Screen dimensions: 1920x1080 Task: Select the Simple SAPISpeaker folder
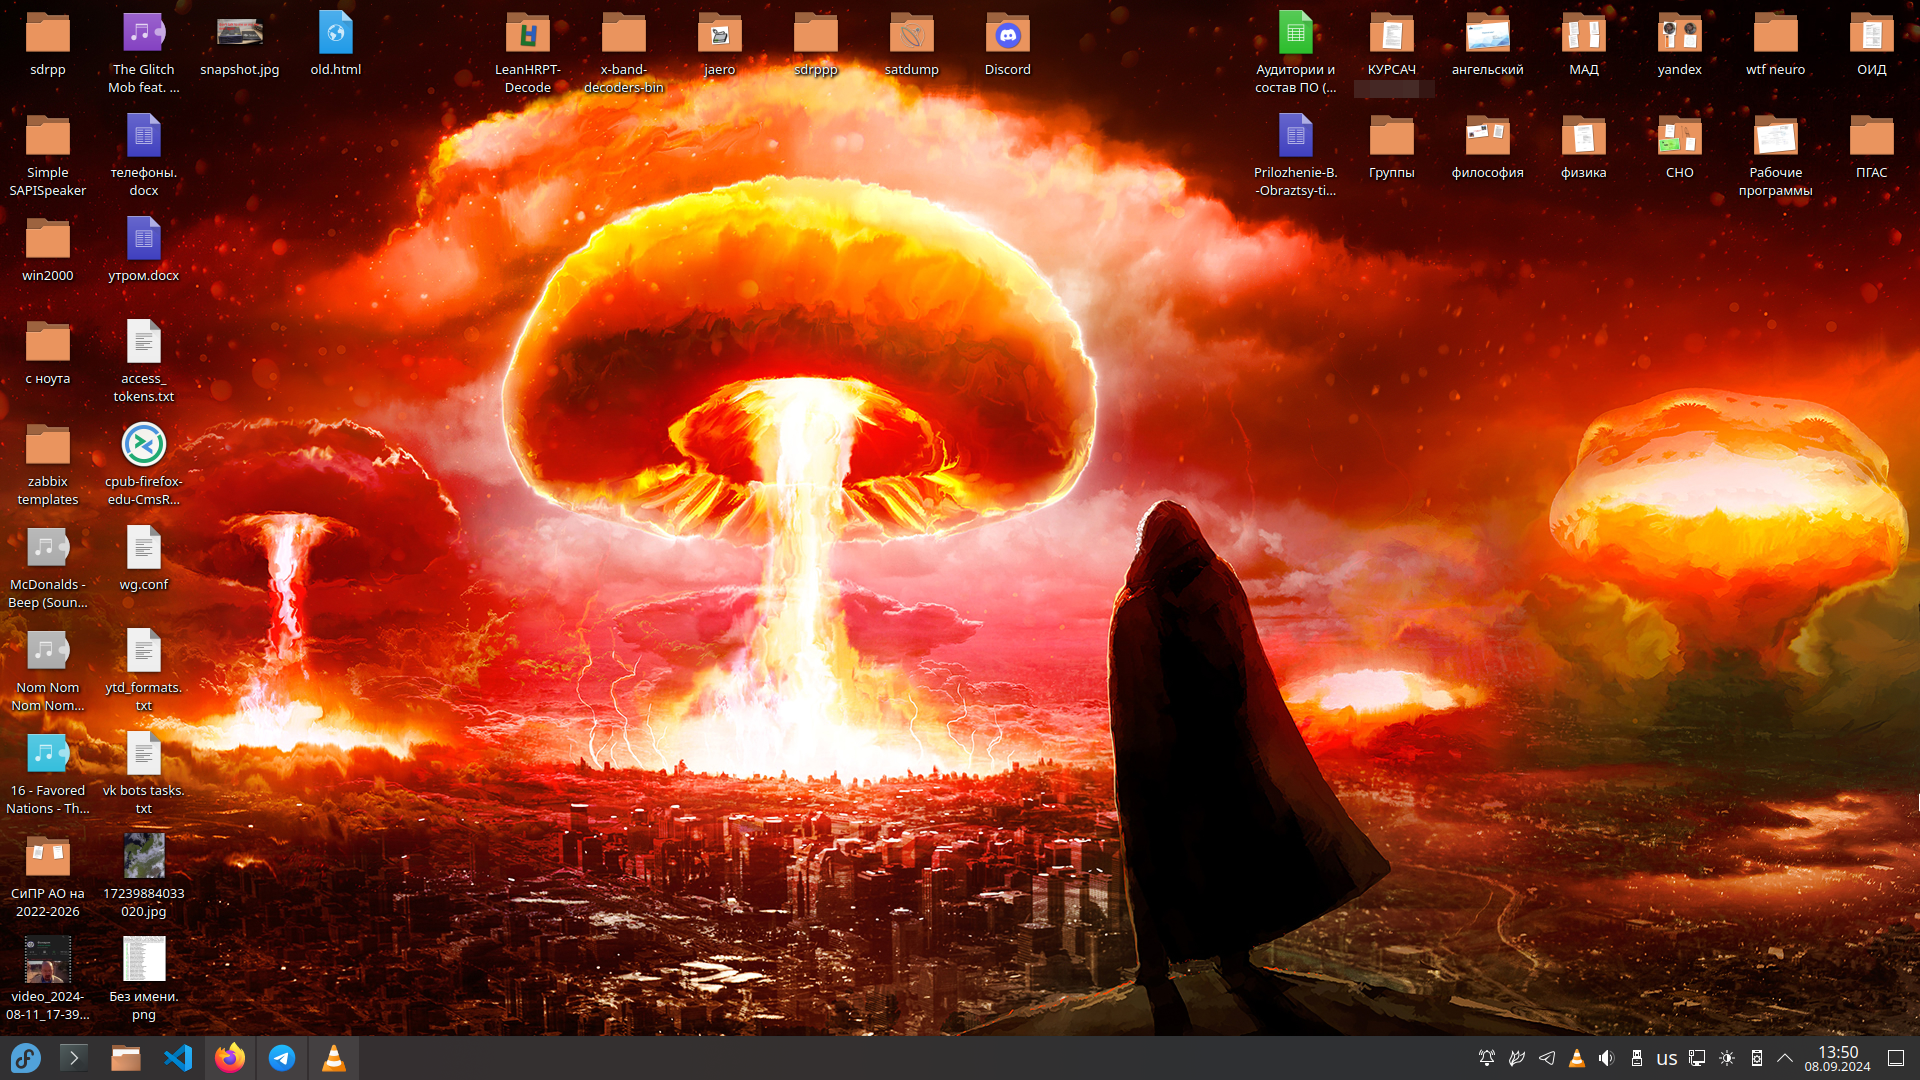48,156
